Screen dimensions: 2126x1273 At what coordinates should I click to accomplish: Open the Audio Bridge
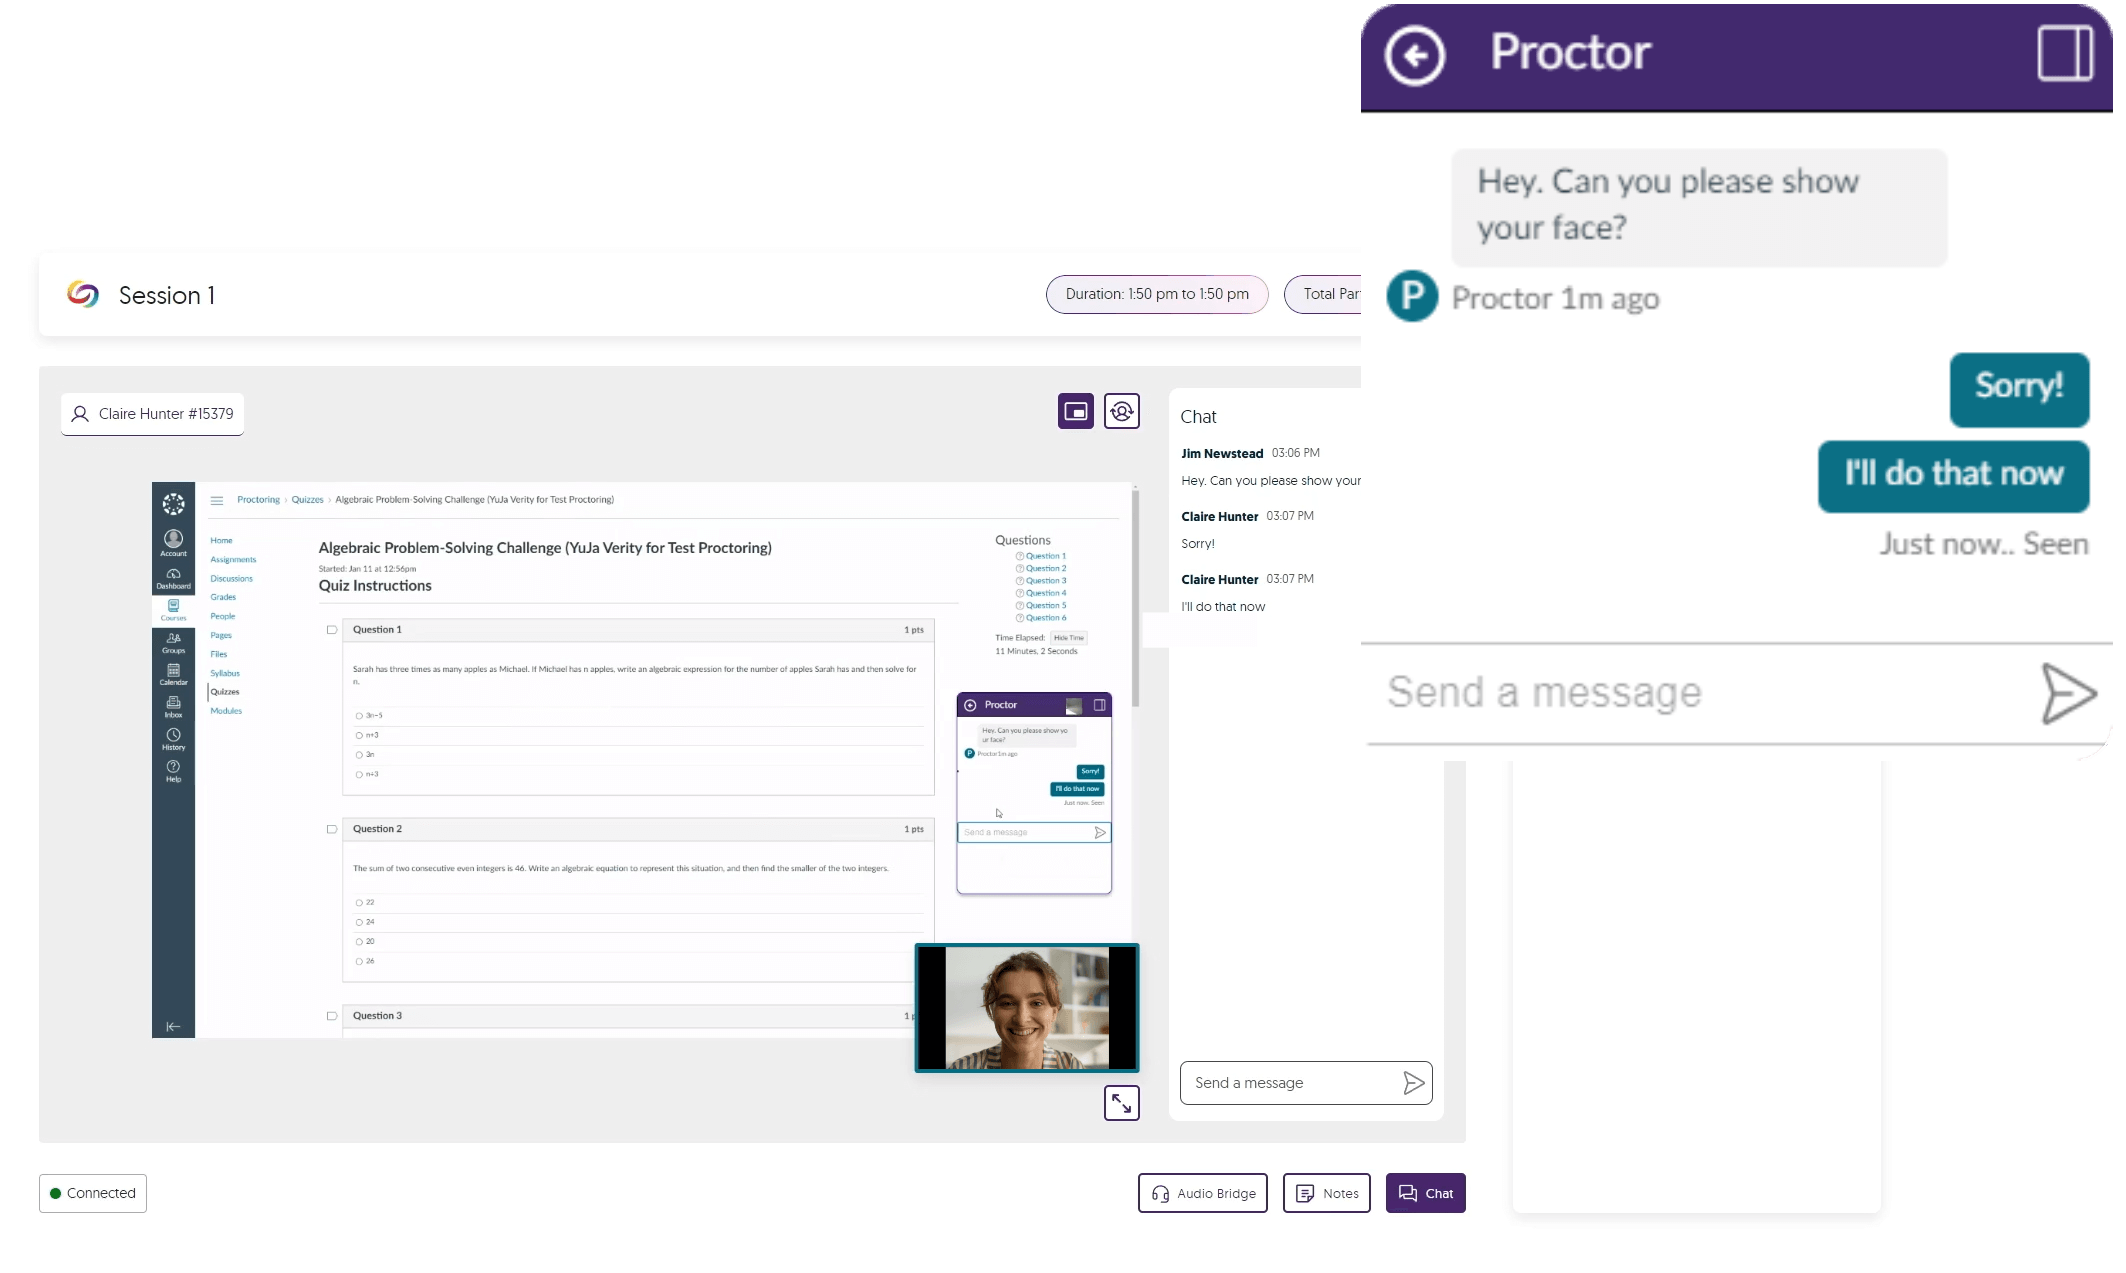click(1203, 1193)
